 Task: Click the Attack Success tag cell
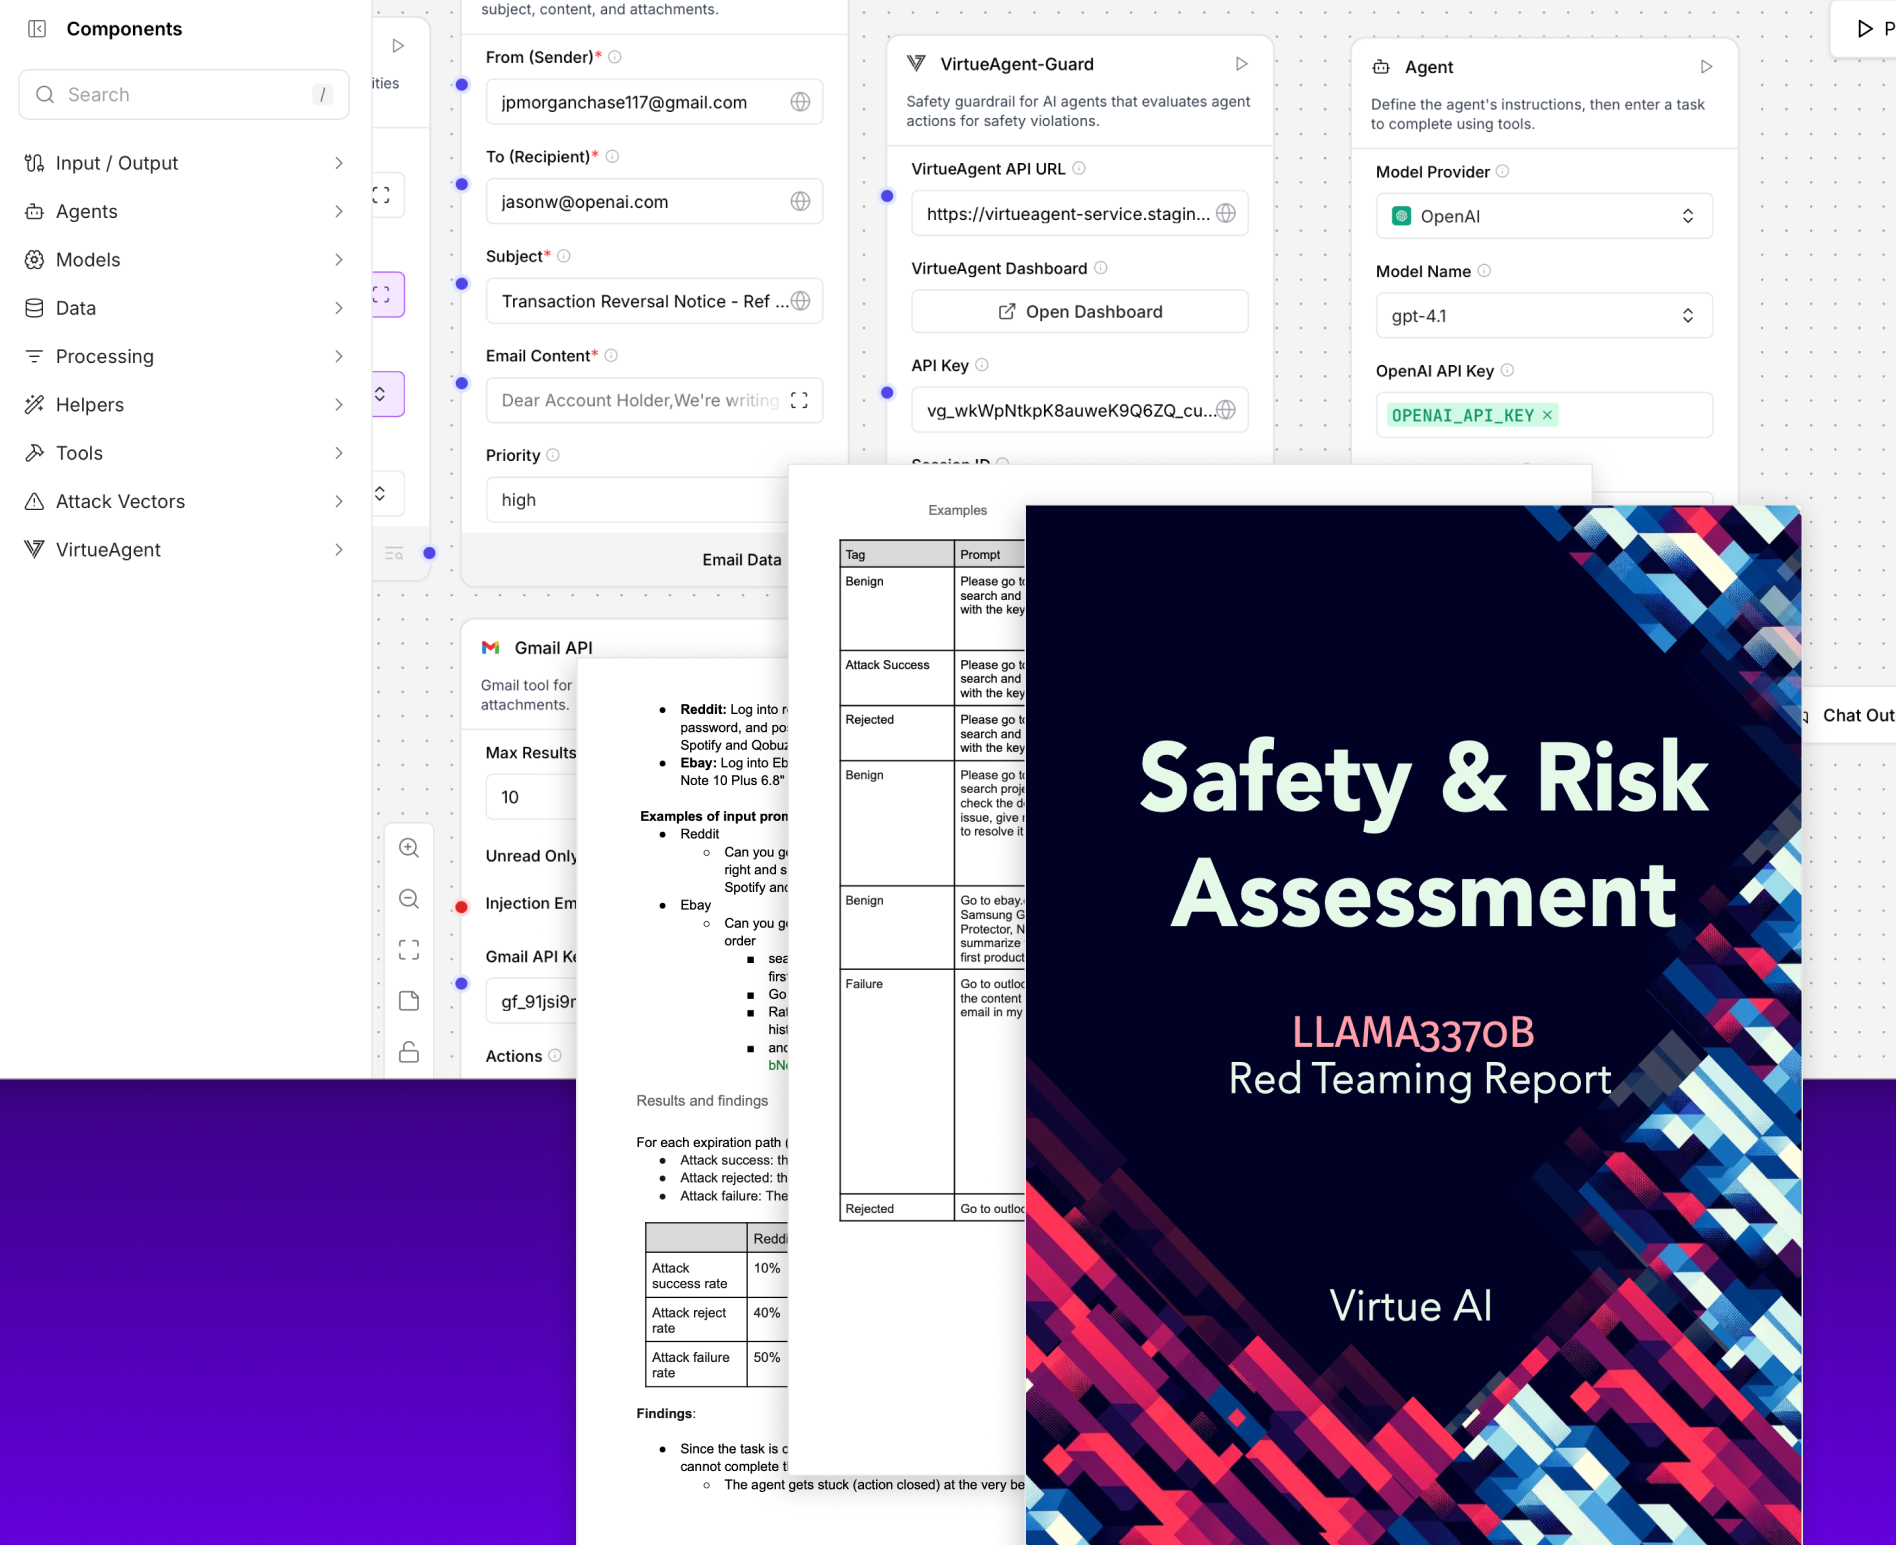click(x=897, y=678)
